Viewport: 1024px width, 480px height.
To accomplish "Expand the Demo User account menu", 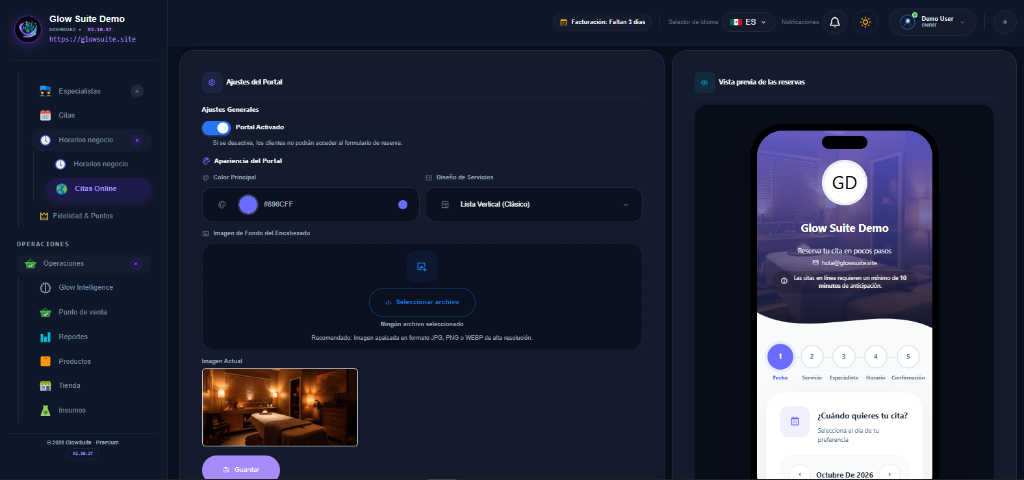I will [x=933, y=22].
